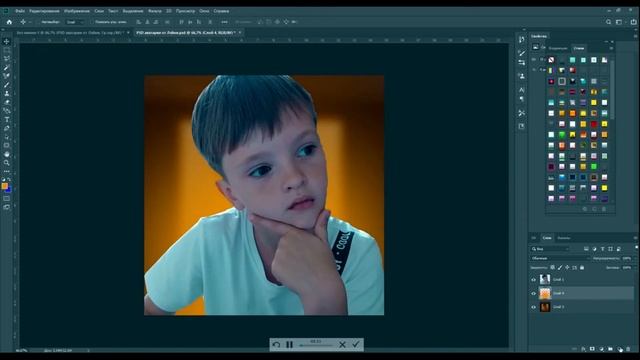Switch to the Стили tab
This screenshot has height=360, width=640.
(x=579, y=48)
